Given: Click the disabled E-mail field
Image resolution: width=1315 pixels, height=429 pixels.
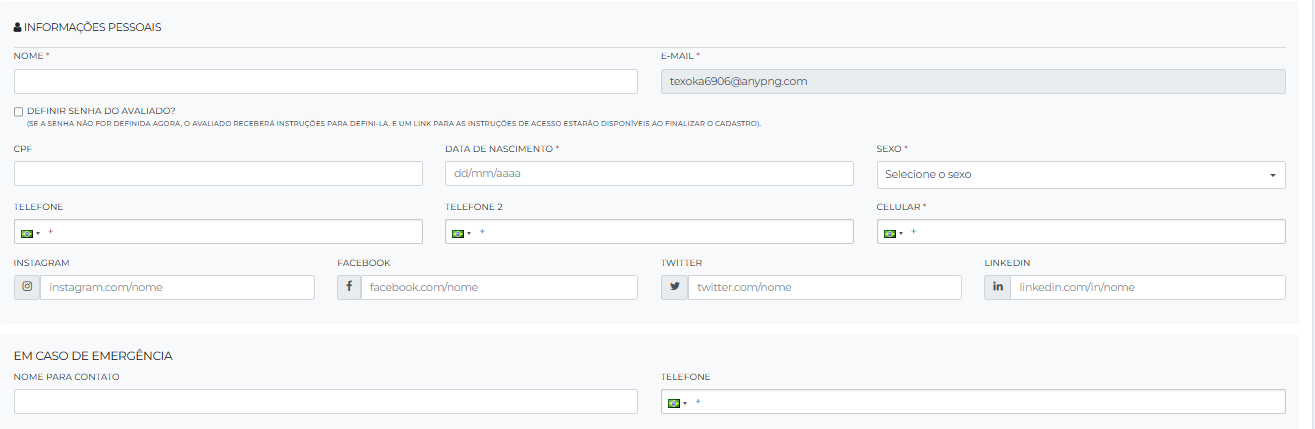Looking at the screenshot, I should (972, 82).
